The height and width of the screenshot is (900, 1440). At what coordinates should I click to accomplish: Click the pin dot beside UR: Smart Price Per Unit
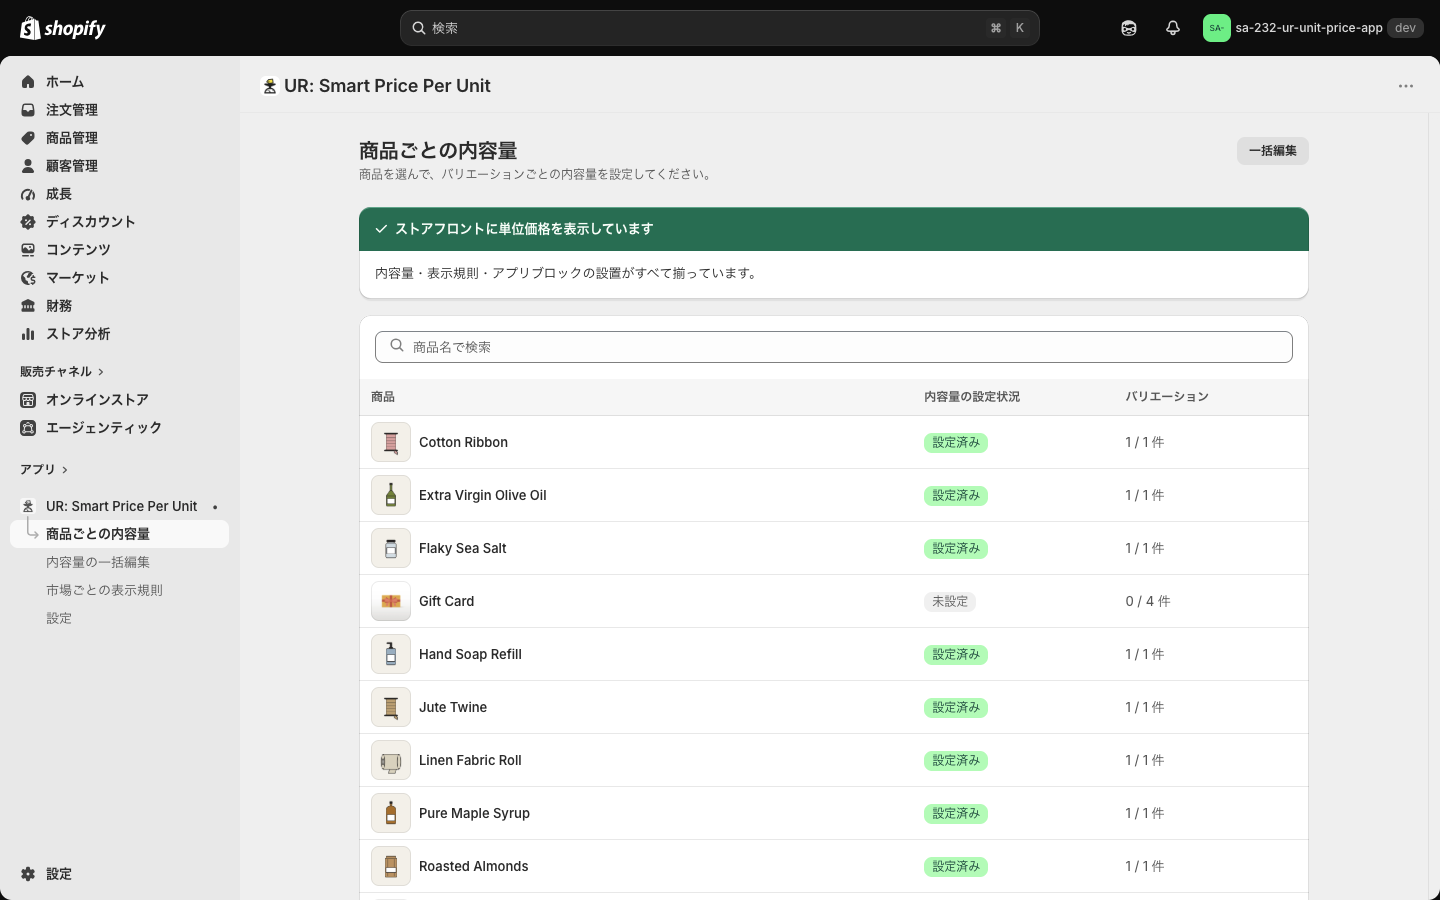[x=215, y=507]
